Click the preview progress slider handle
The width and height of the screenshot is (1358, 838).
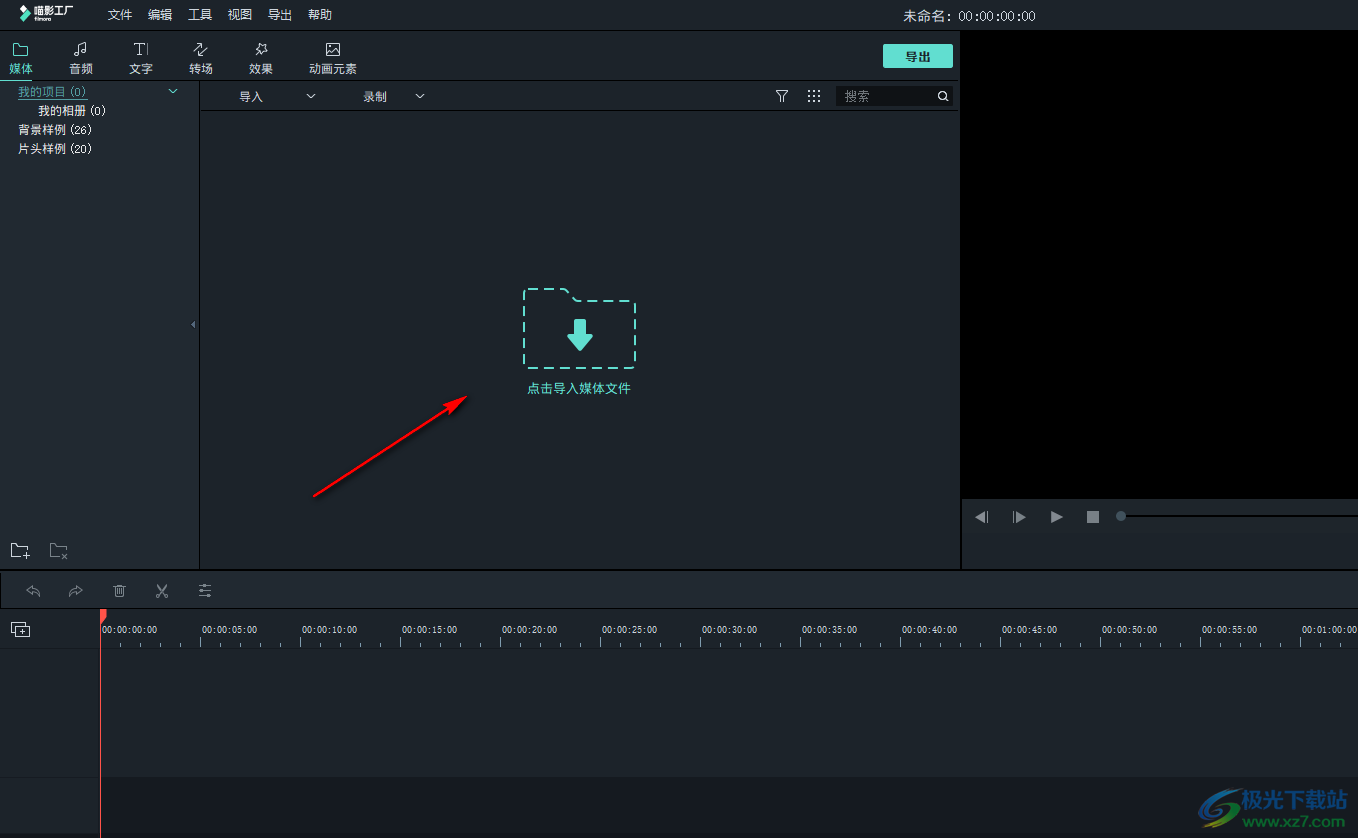1121,516
